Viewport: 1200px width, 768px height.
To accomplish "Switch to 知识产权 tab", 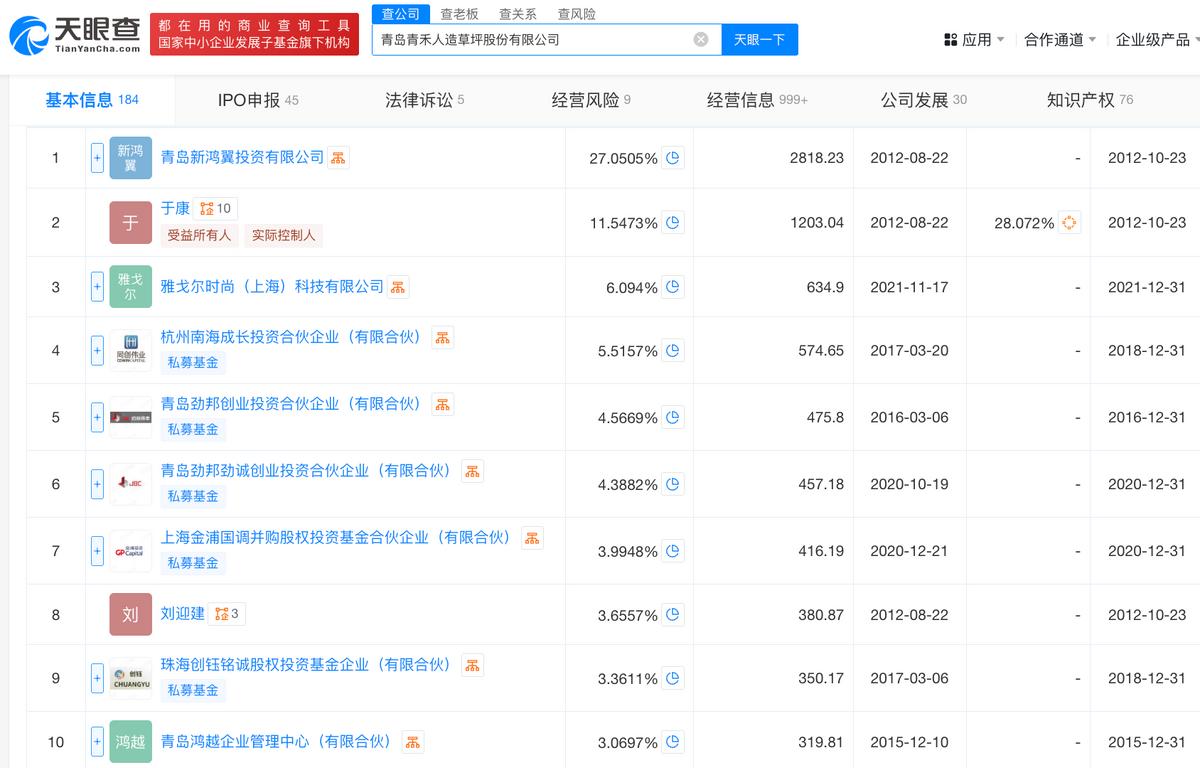I will (1090, 100).
